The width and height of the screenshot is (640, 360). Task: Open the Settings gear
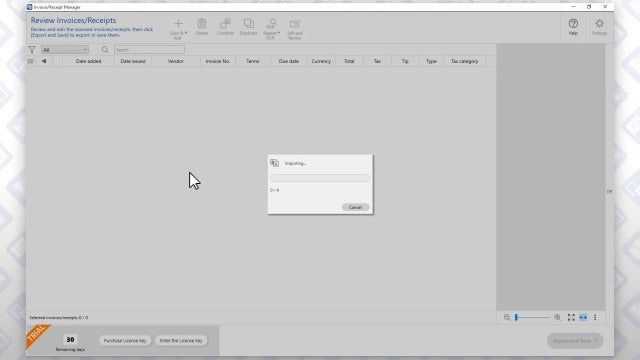[599, 23]
